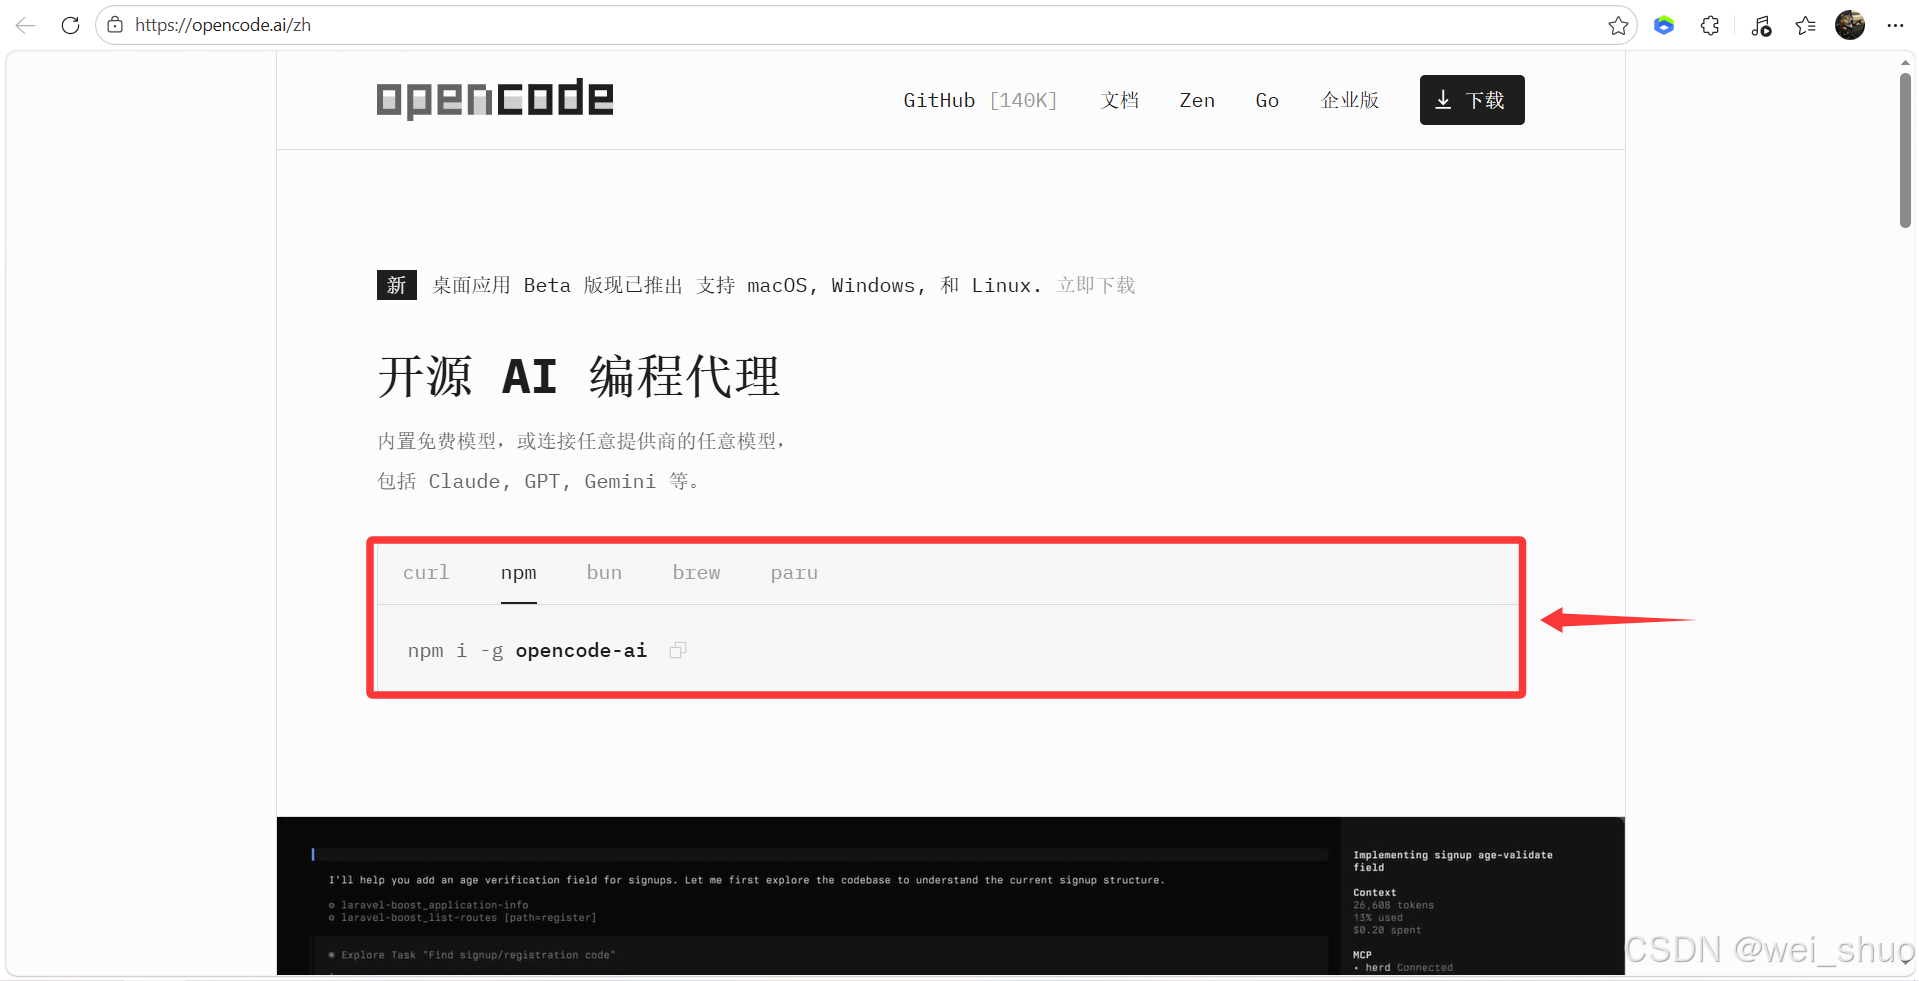Screen dimensions: 1919x981
Task: Click the npm i -g opencode-ai command text
Action: click(x=527, y=651)
